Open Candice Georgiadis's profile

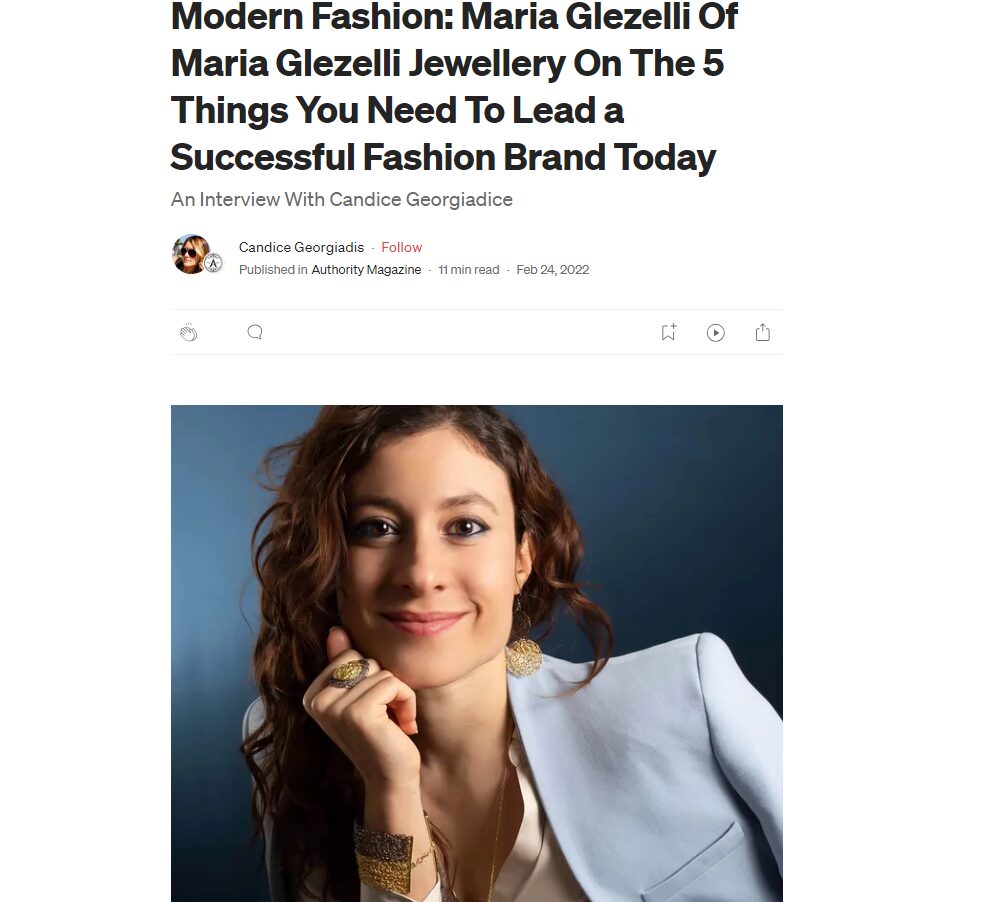pyautogui.click(x=302, y=247)
